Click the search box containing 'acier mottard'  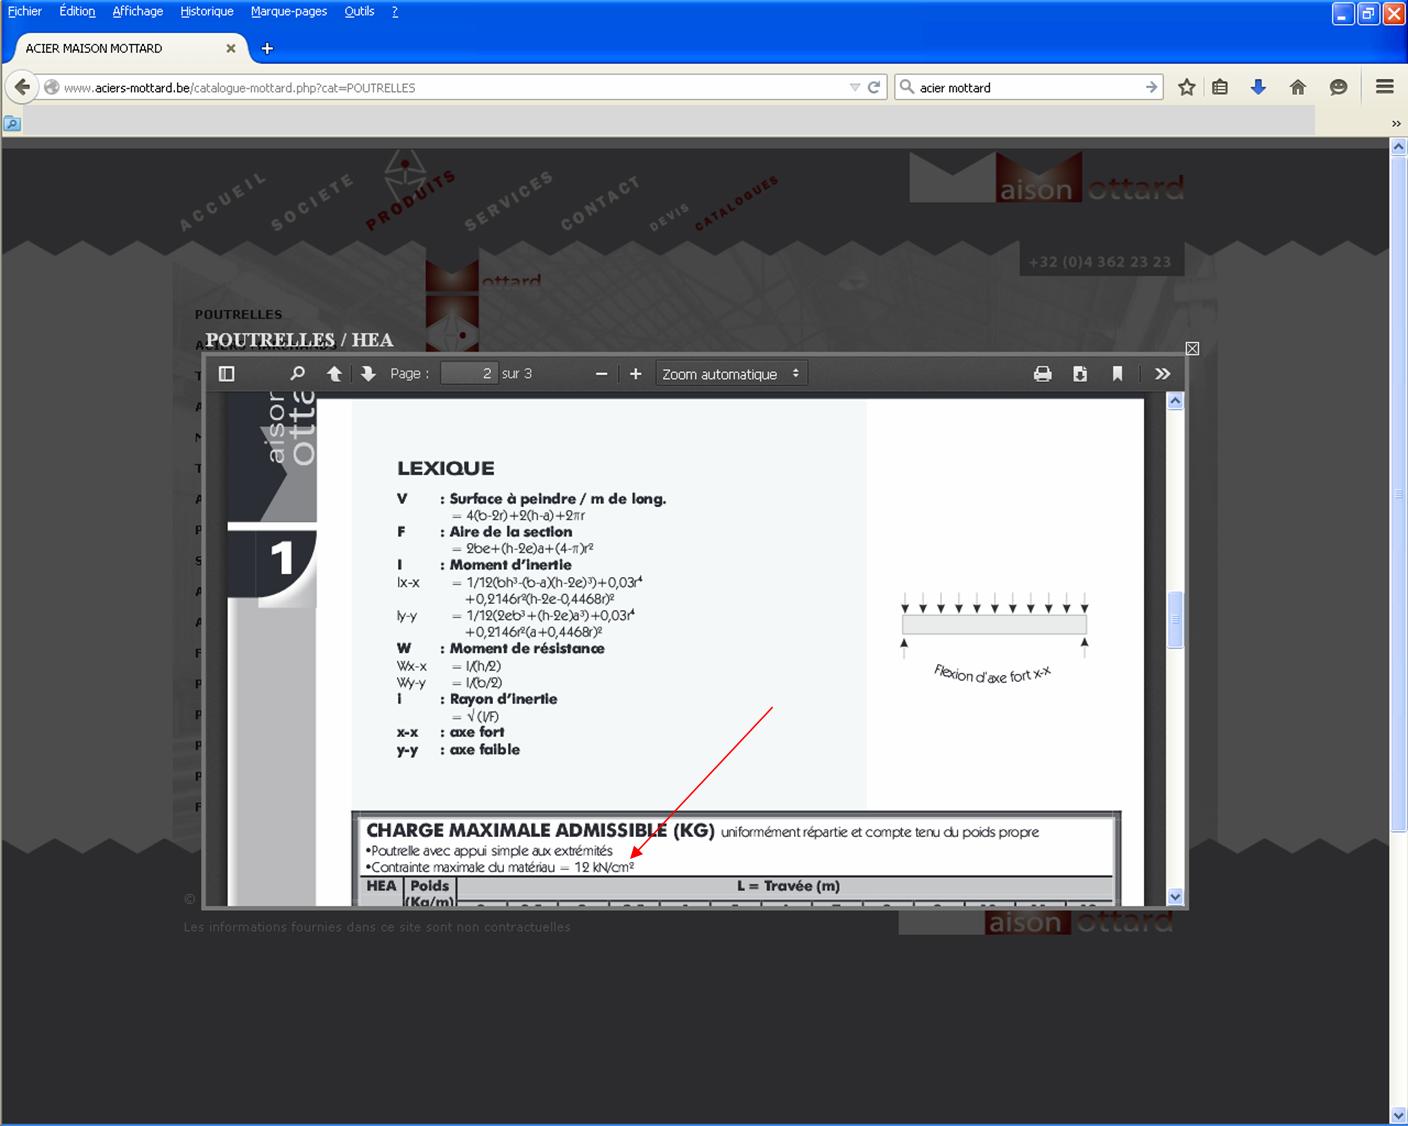(x=1027, y=88)
